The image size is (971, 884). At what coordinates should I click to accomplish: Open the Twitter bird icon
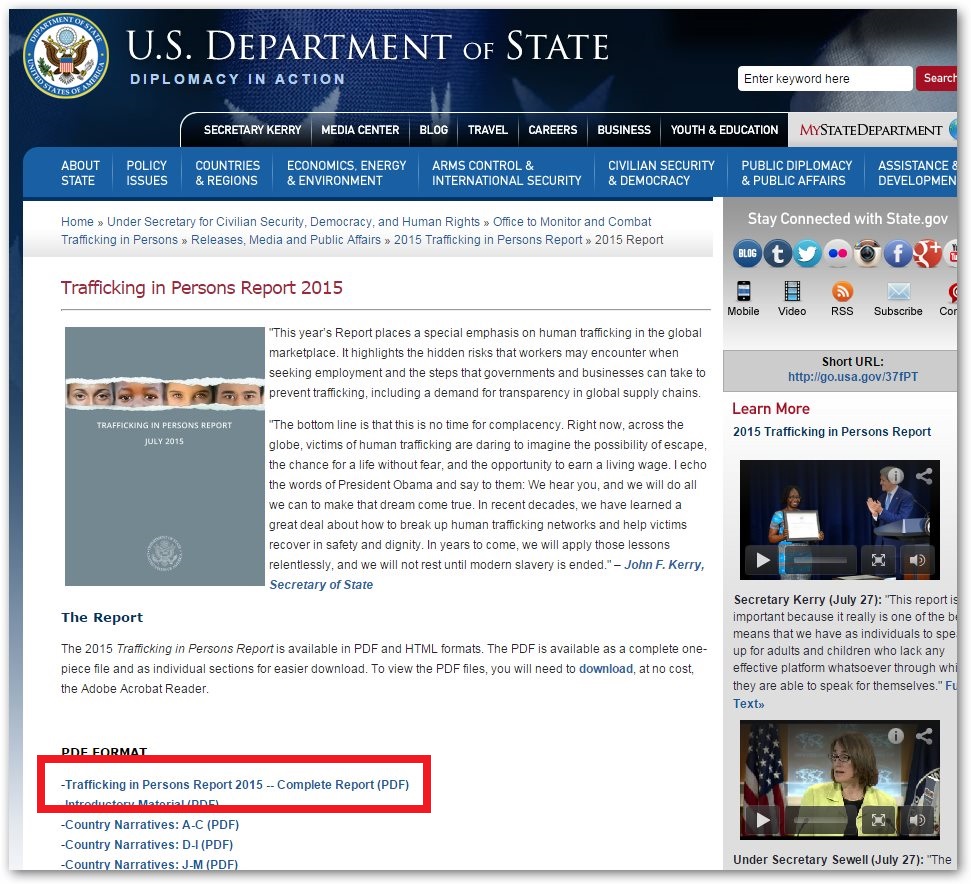coord(808,254)
